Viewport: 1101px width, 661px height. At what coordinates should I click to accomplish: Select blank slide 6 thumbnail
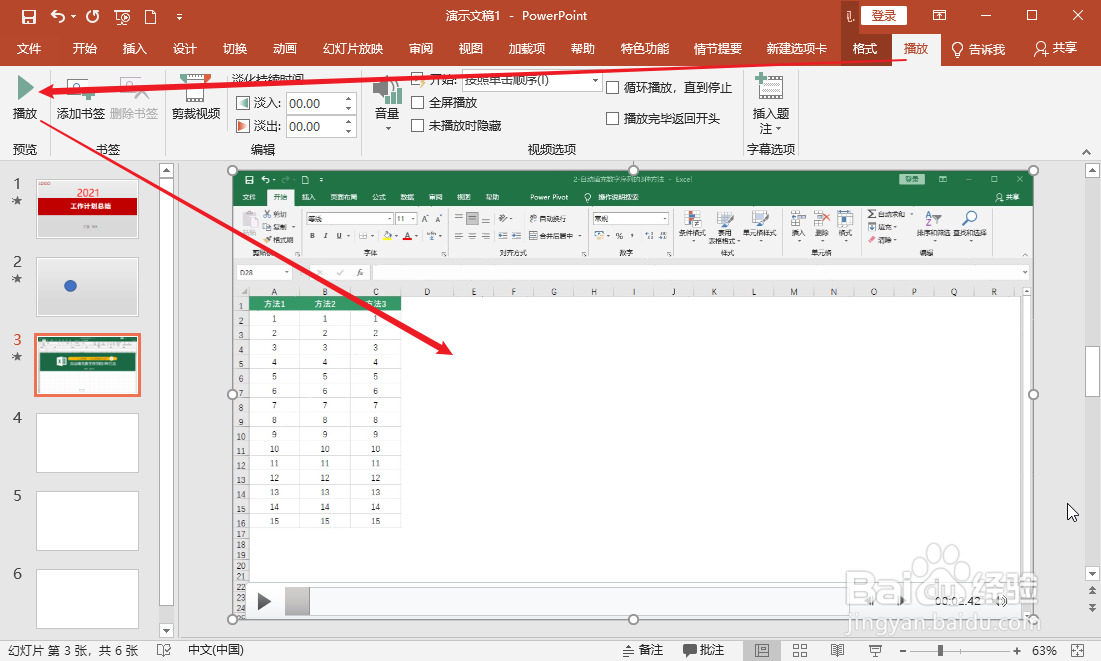tap(87, 598)
